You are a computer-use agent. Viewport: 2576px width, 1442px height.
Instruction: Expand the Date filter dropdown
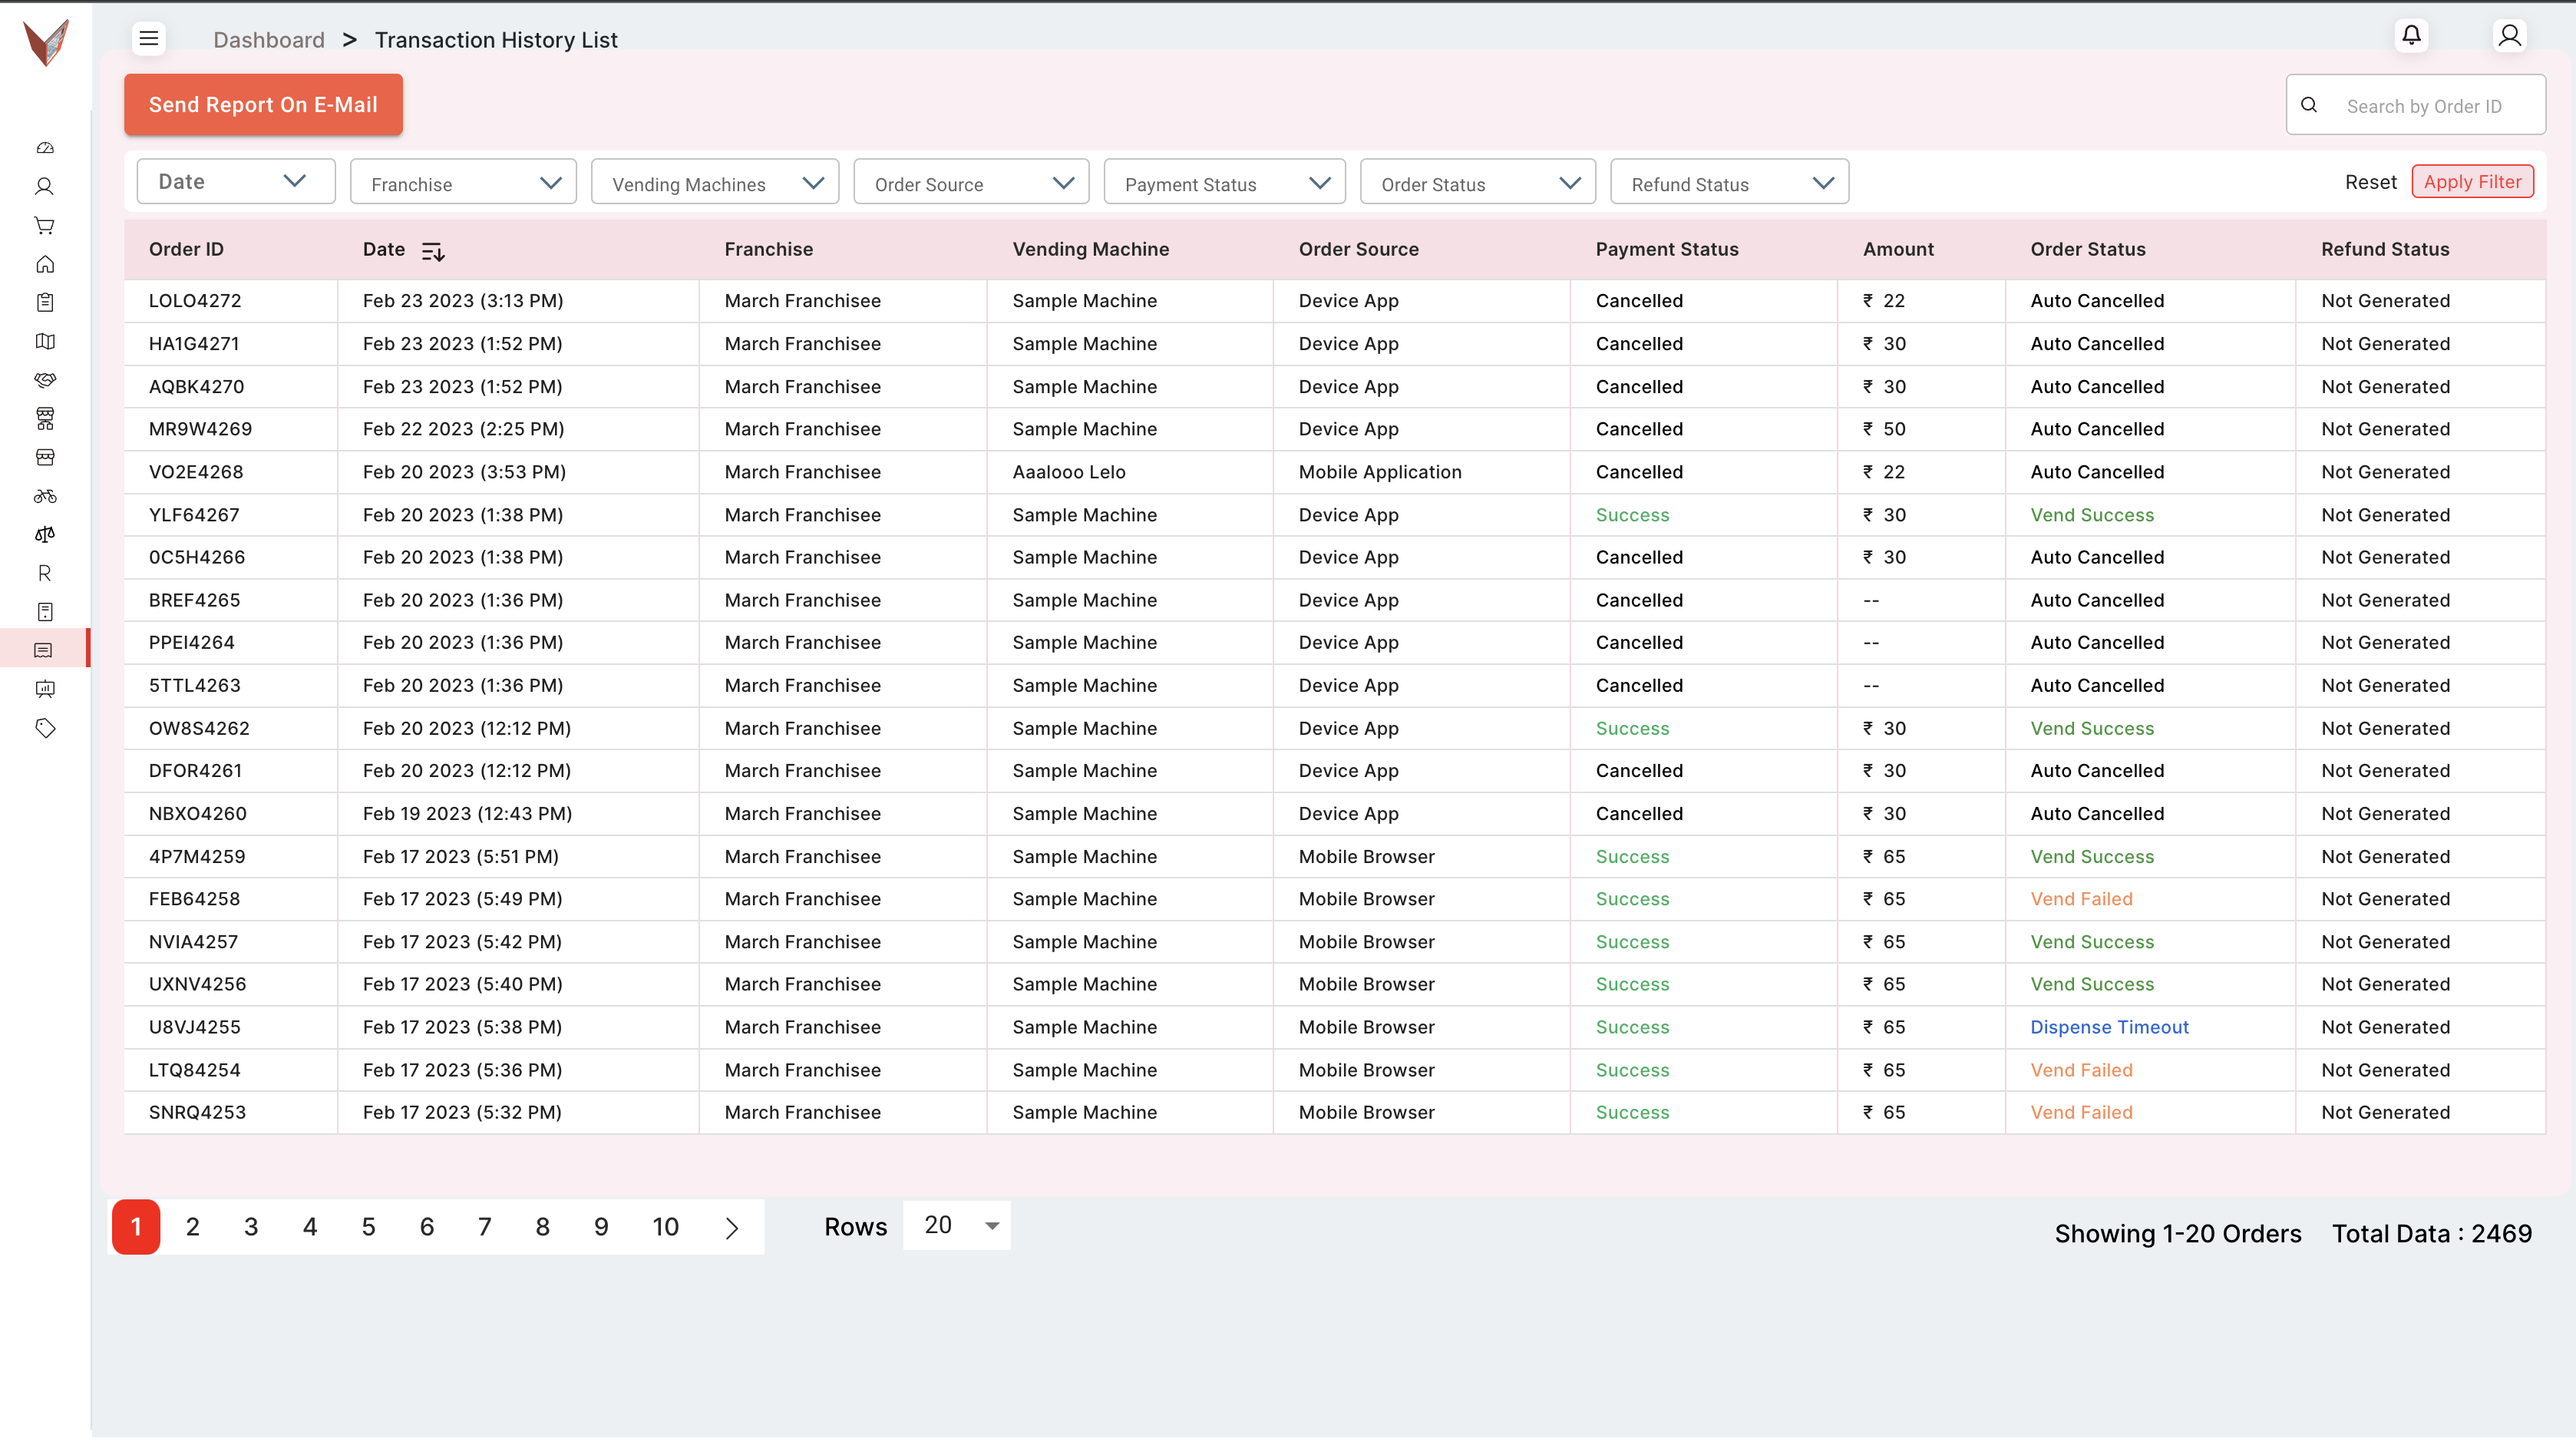(x=235, y=182)
